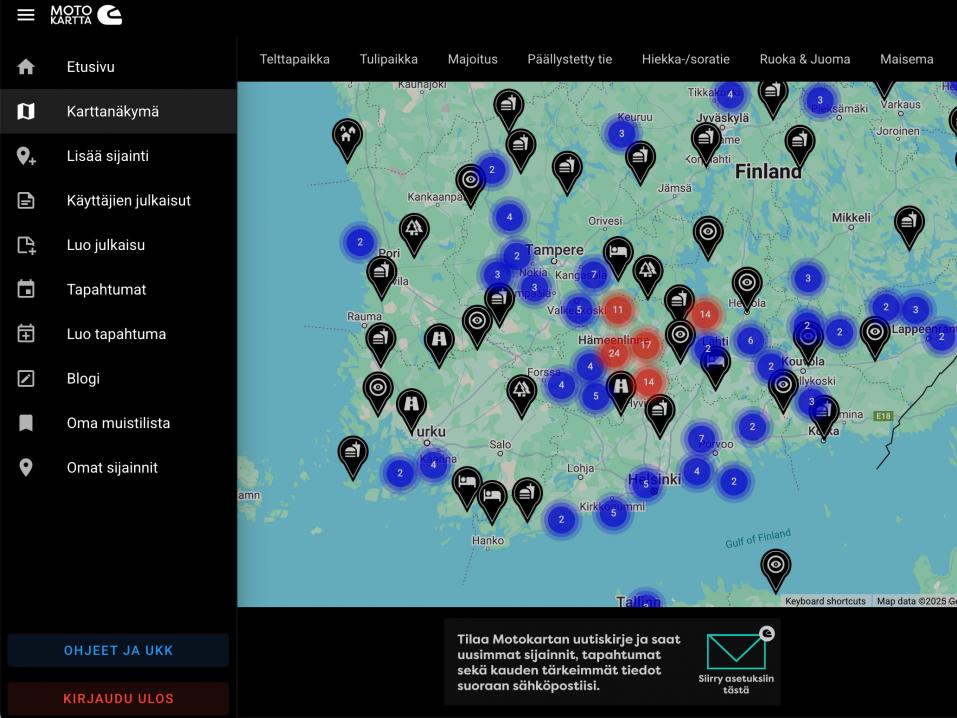Click the Lisää sijainti pin icon

pos(26,156)
